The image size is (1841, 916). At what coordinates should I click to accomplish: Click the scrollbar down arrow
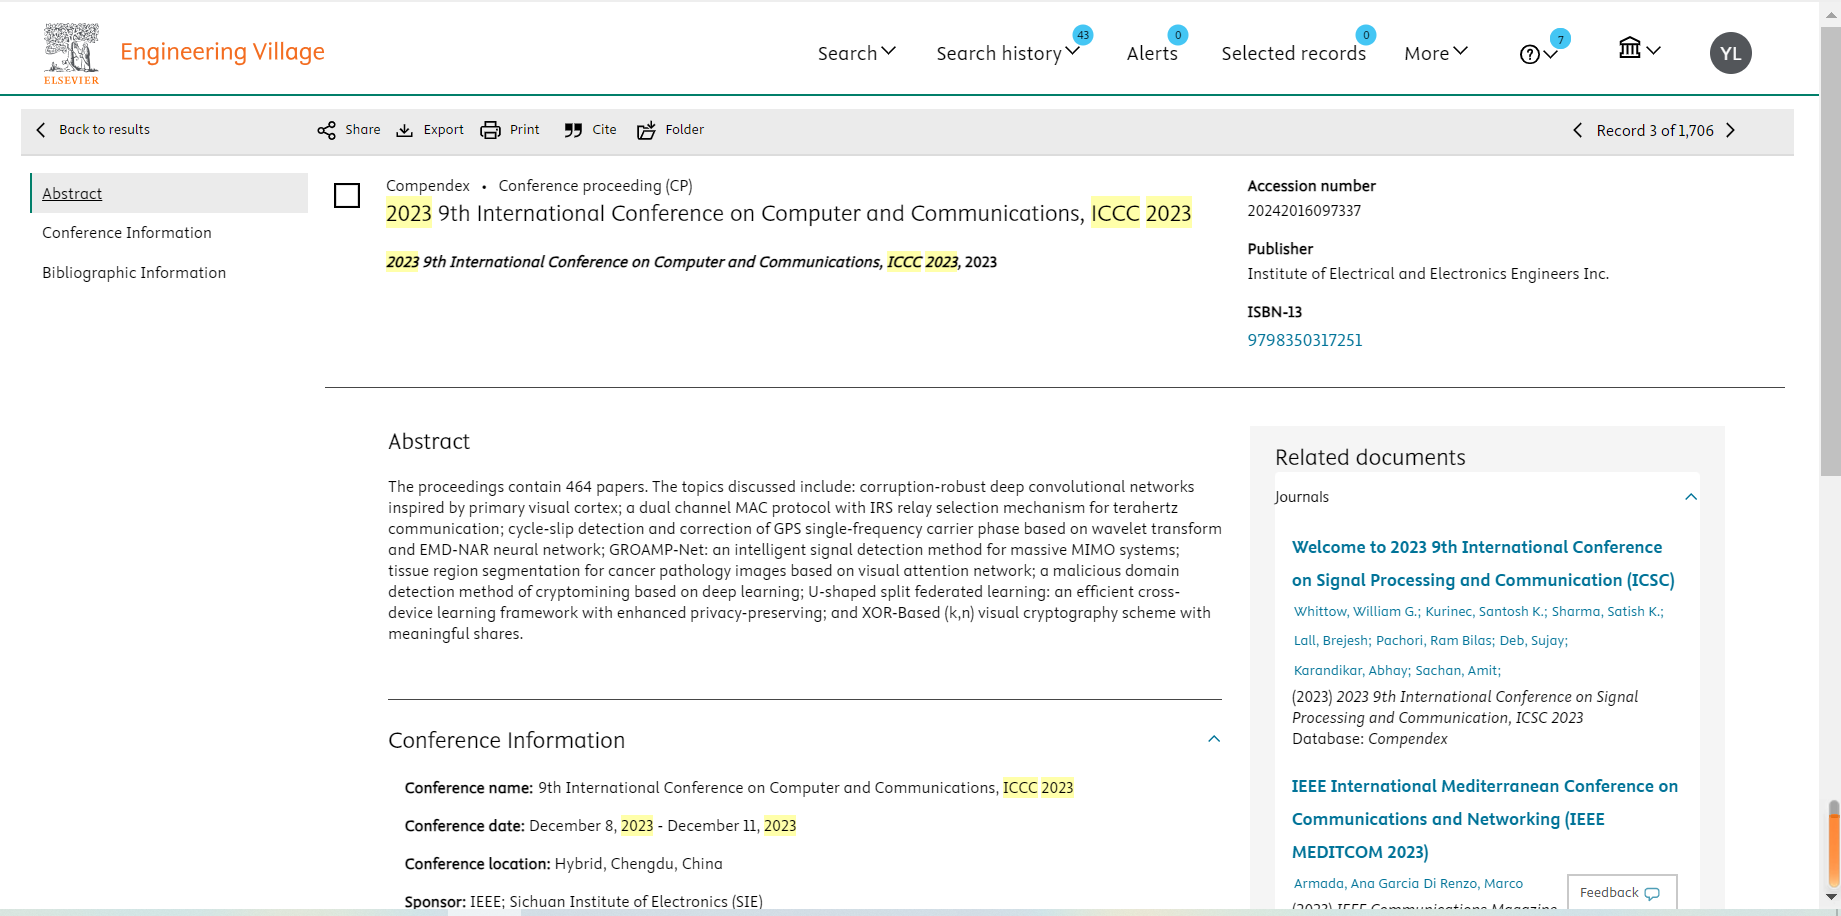pyautogui.click(x=1831, y=897)
